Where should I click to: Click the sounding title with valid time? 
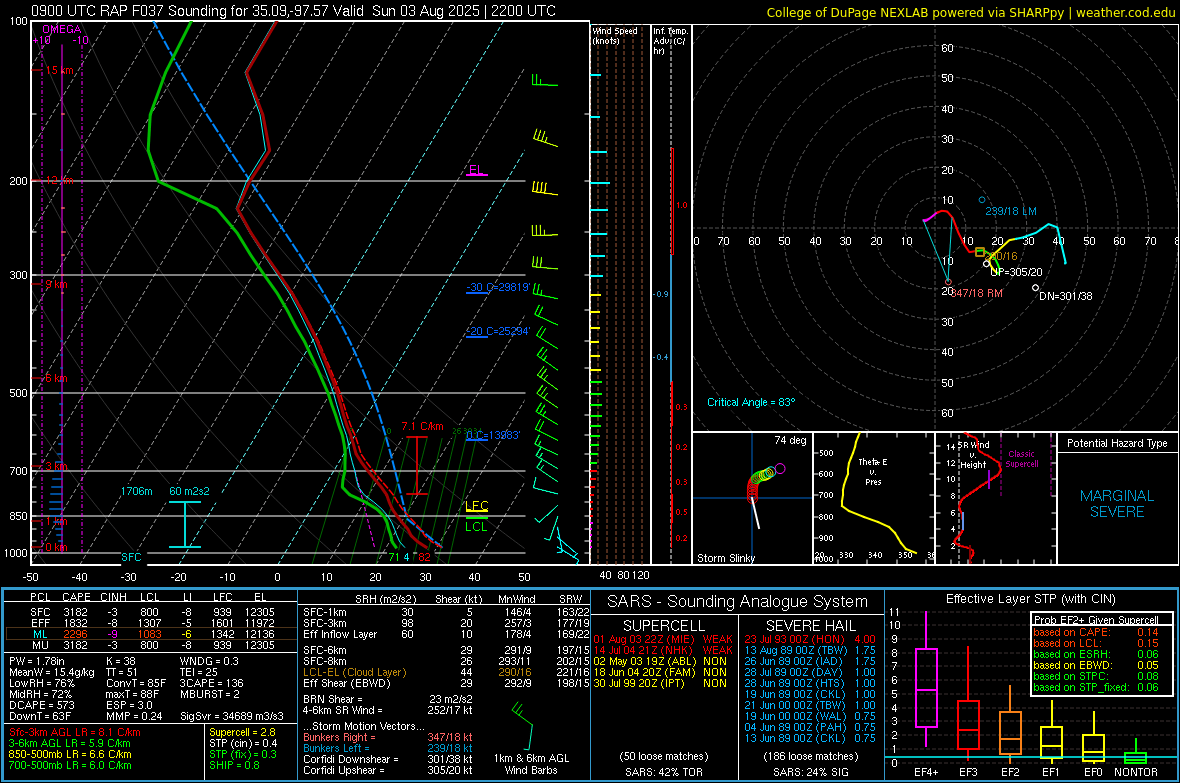click(x=293, y=11)
